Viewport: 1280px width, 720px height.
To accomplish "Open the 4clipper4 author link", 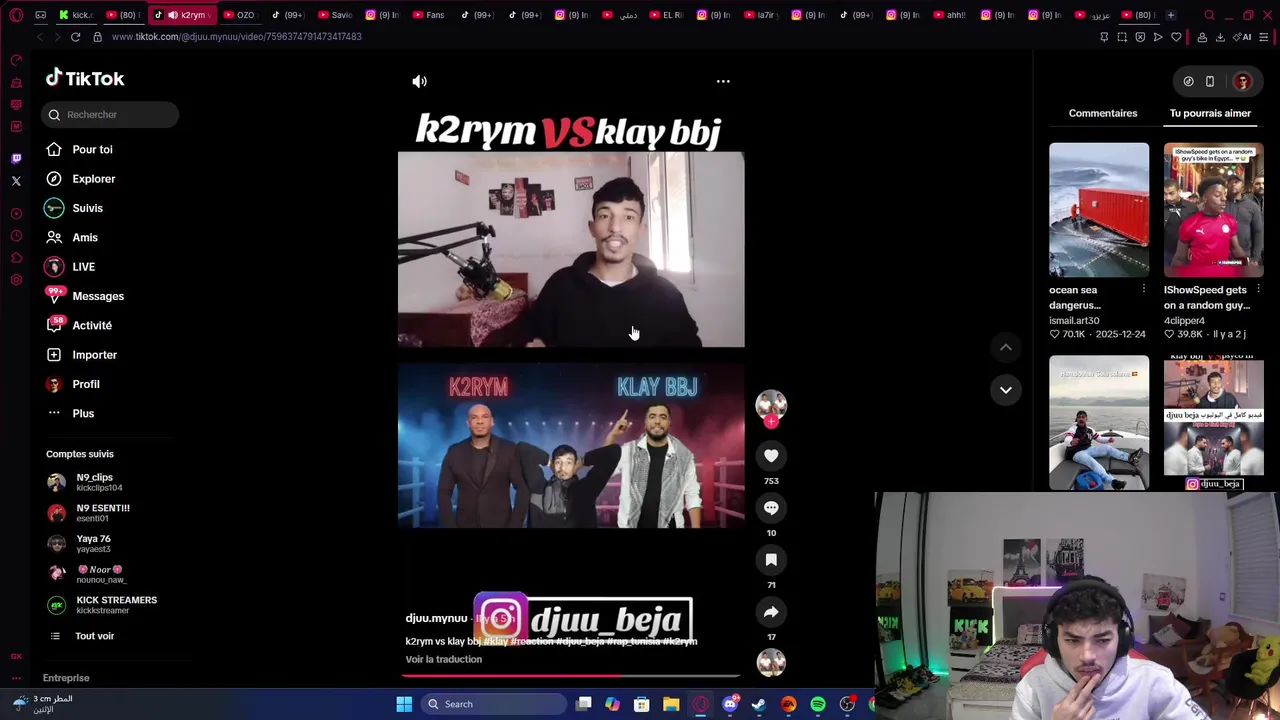I will point(1184,321).
